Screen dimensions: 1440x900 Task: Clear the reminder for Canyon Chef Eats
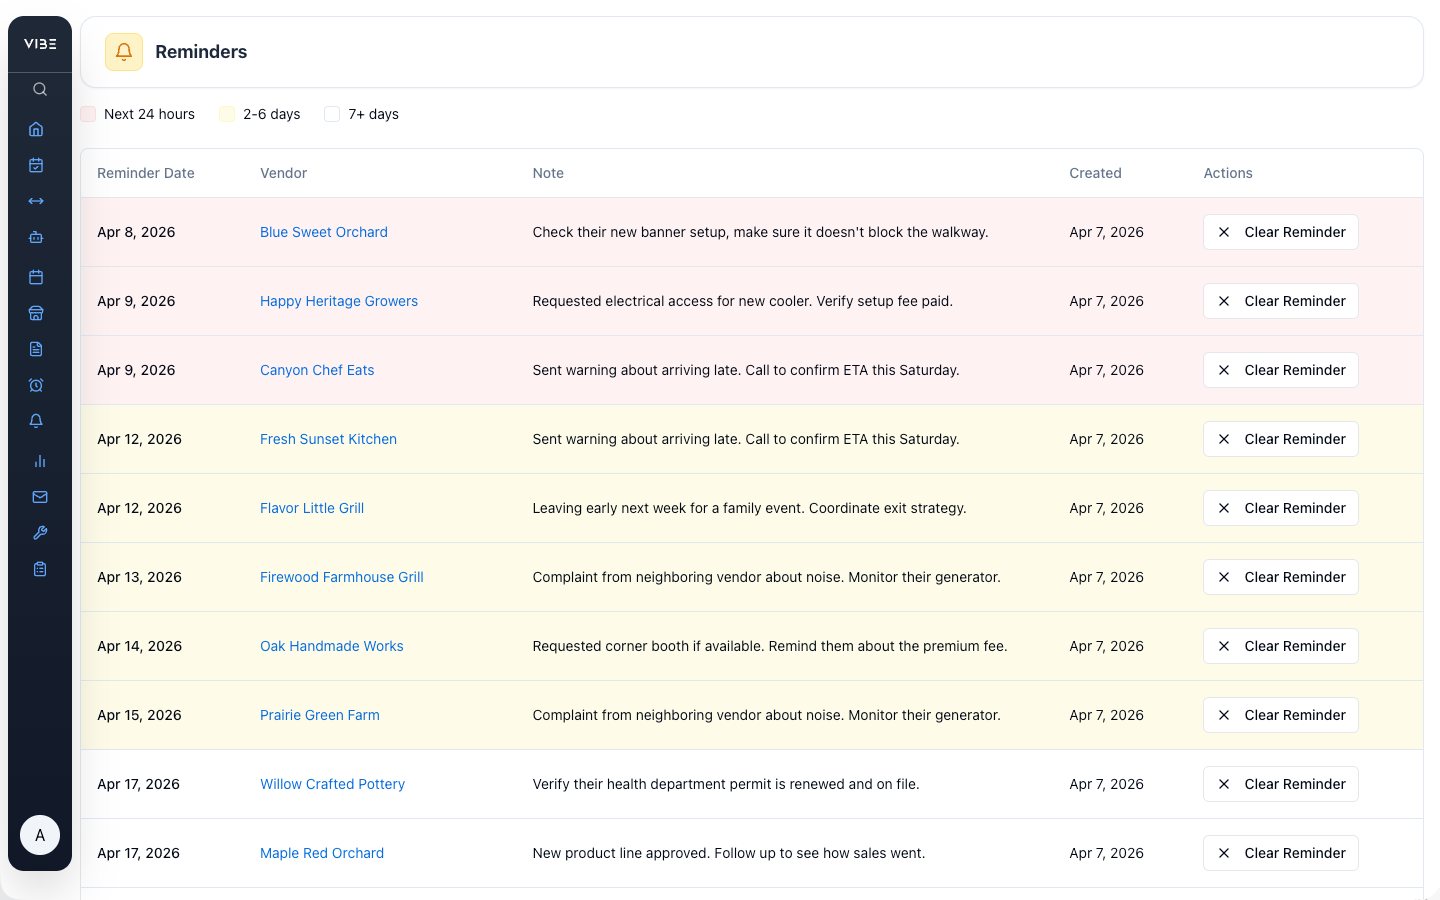1280,369
